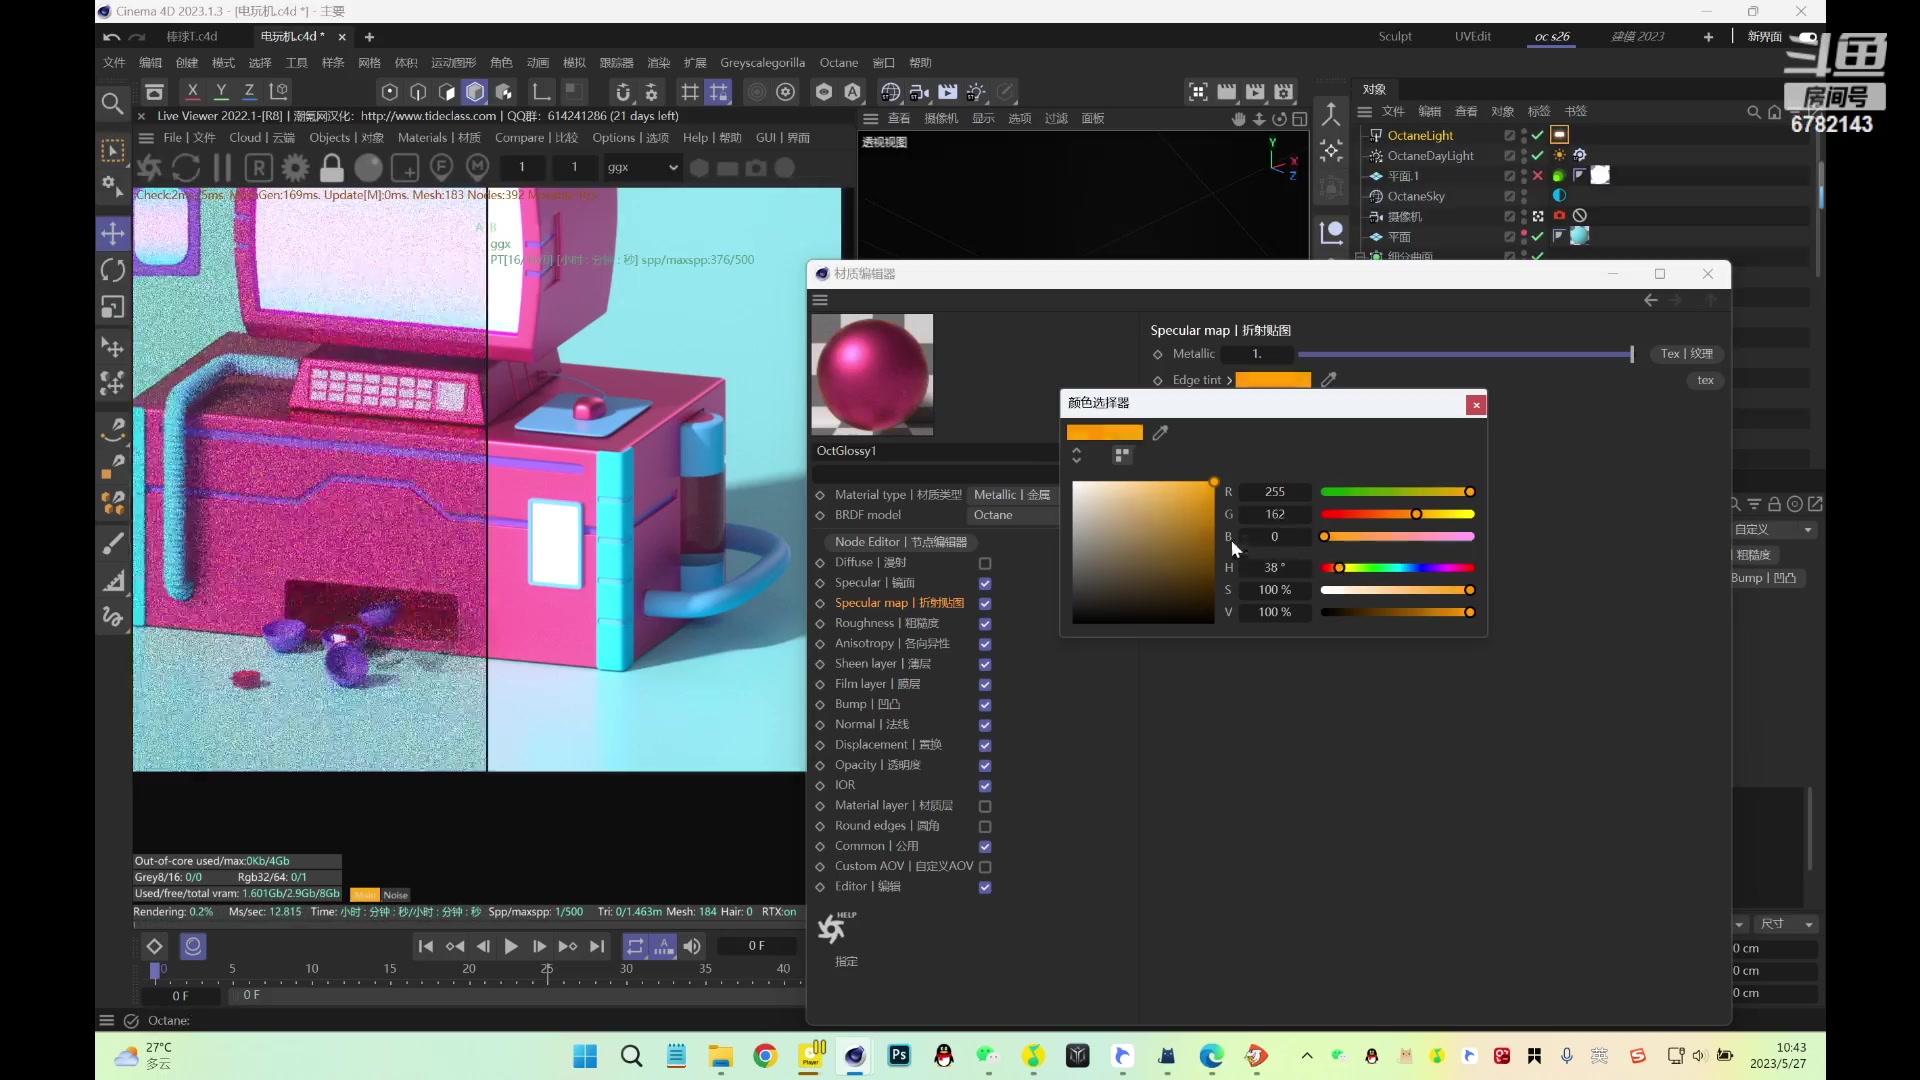Toggle color picker mode up-down arrows

(x=1077, y=456)
